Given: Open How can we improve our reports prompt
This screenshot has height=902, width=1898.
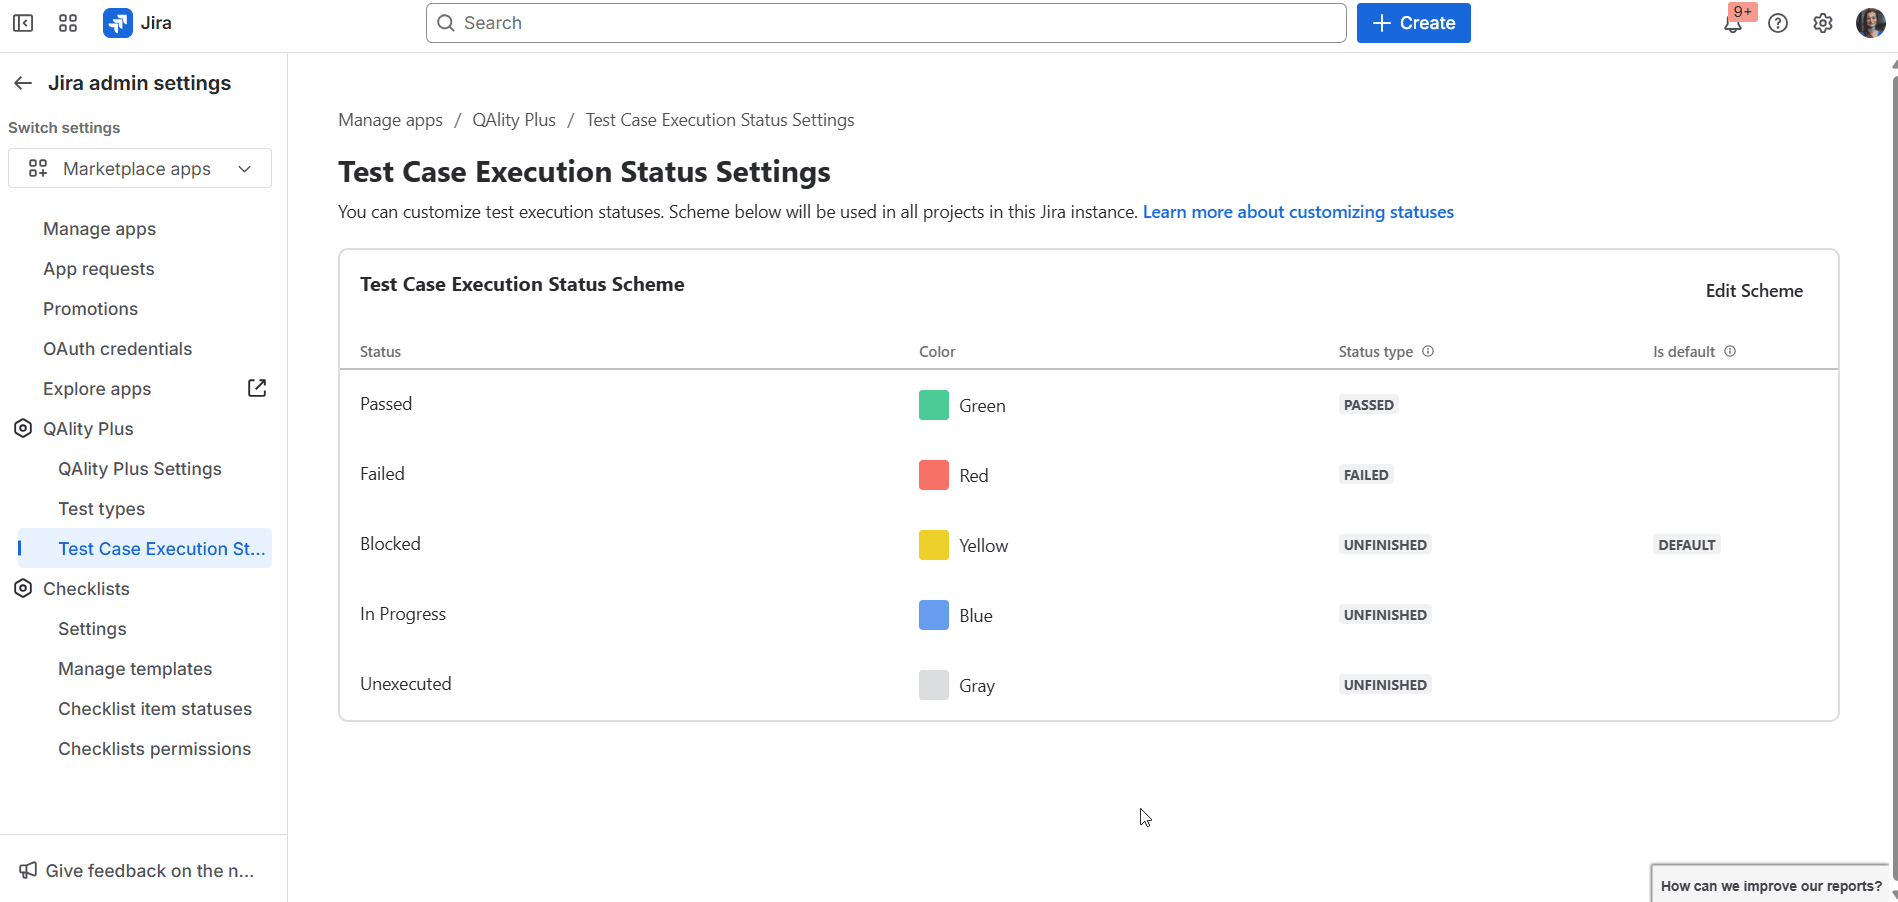Looking at the screenshot, I should 1770,885.
